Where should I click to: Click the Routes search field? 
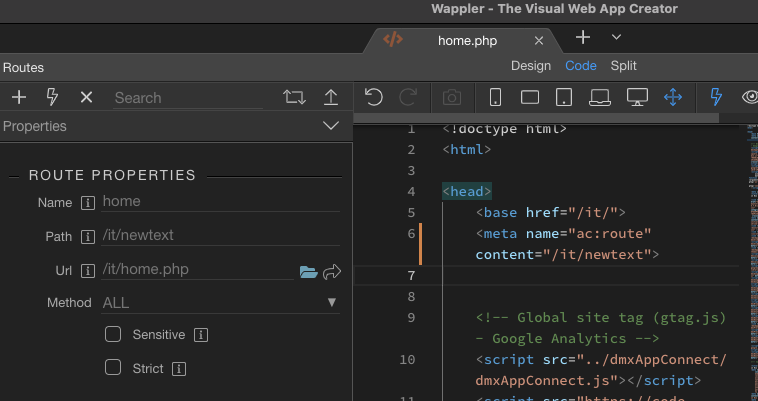pyautogui.click(x=188, y=98)
